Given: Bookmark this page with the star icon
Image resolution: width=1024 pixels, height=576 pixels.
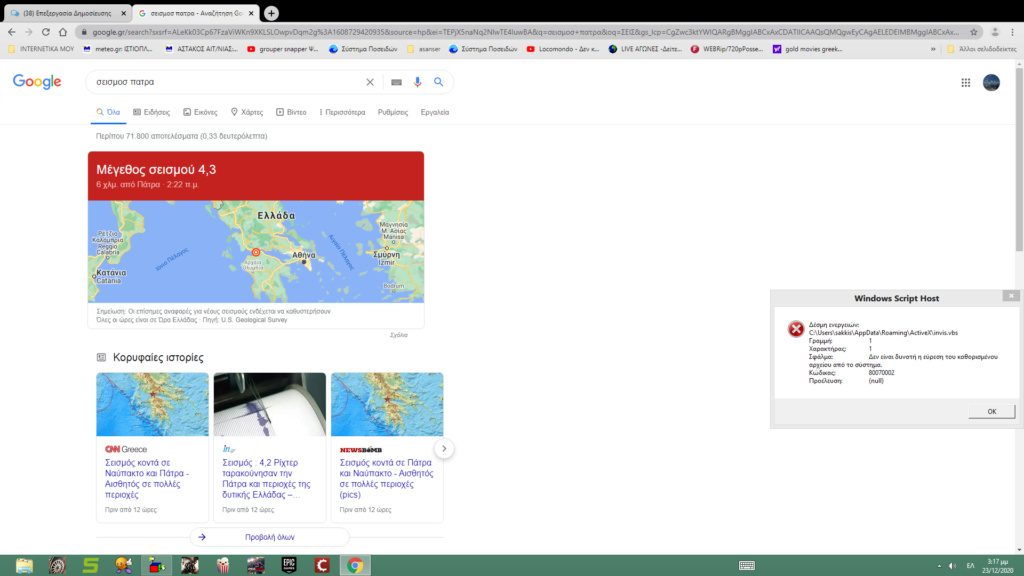Looking at the screenshot, I should [x=974, y=32].
